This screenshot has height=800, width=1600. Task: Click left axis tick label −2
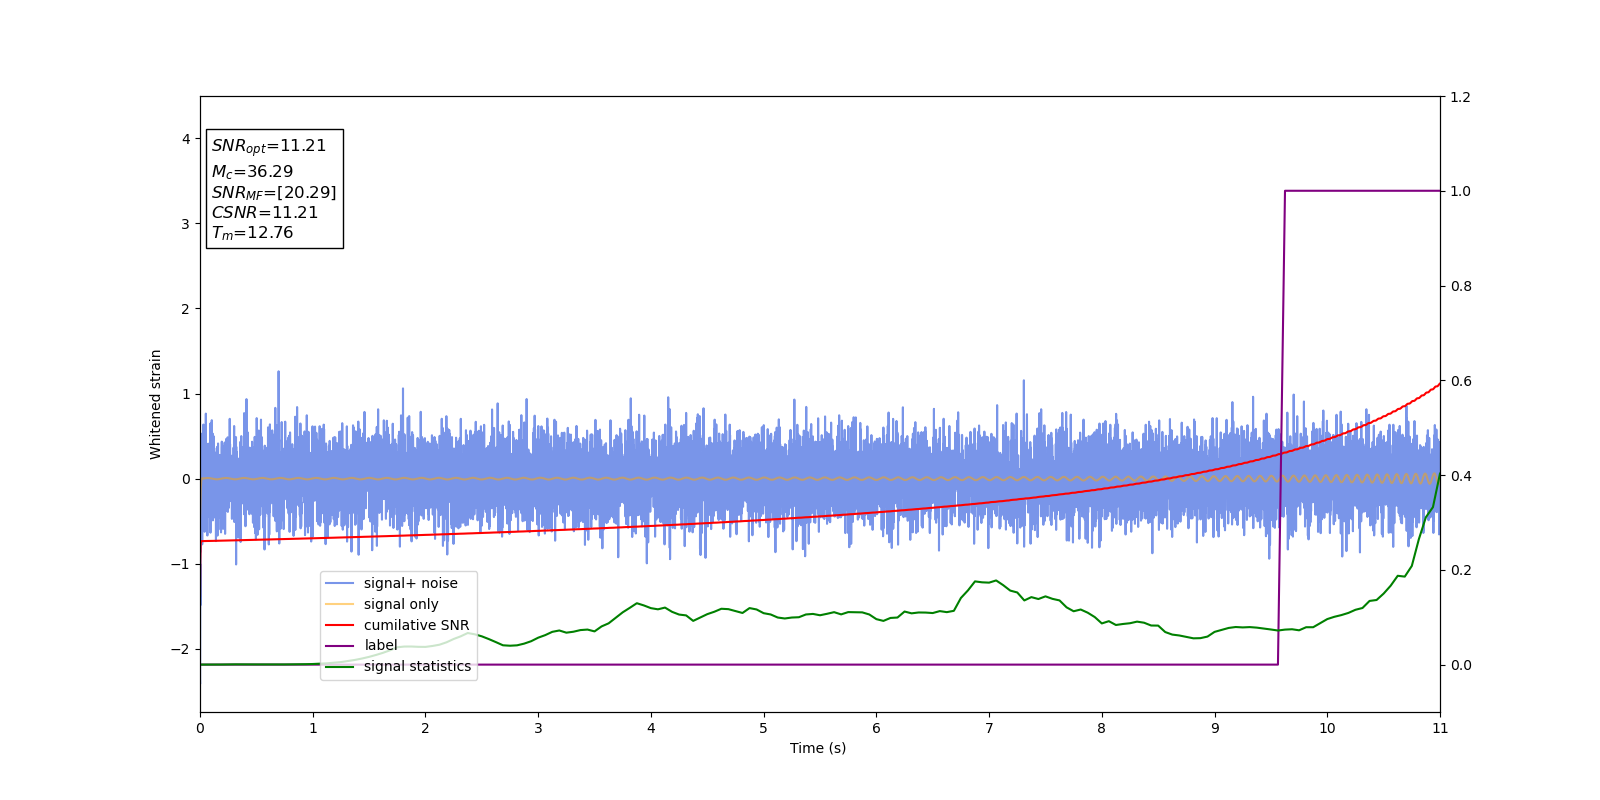click(x=180, y=649)
